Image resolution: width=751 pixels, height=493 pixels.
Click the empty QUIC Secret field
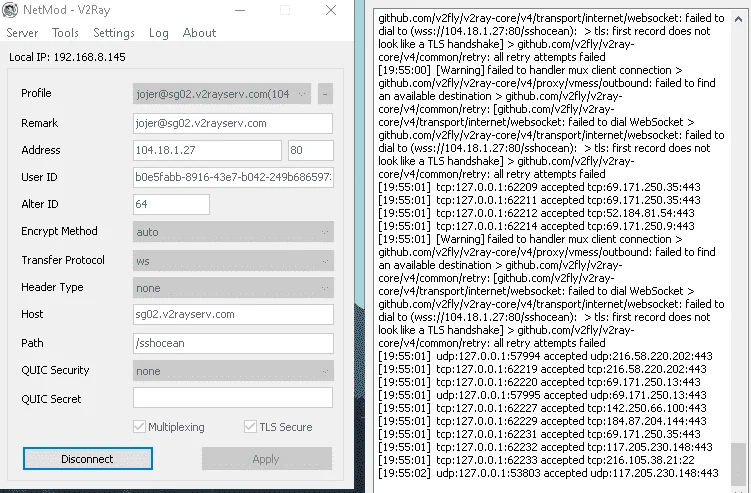click(x=233, y=398)
